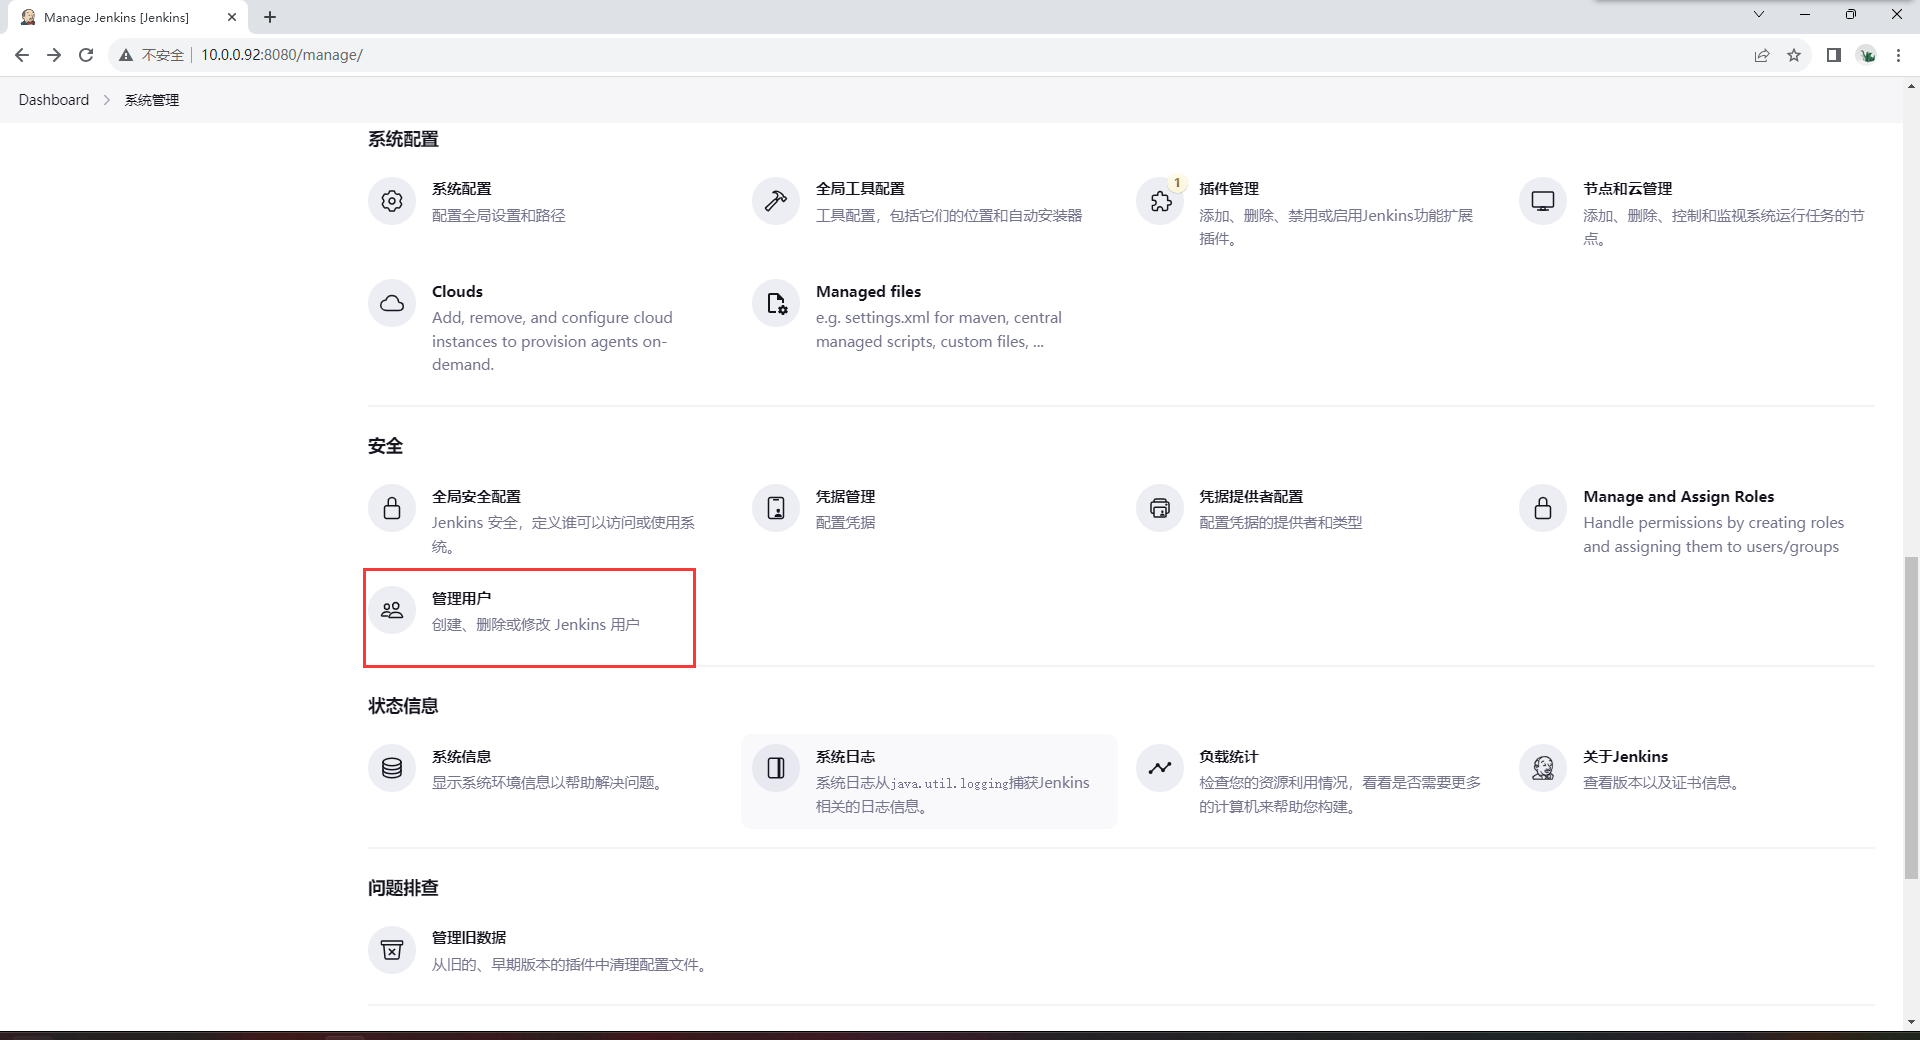
Task: Reload the Jenkins manage page
Action: [x=86, y=55]
